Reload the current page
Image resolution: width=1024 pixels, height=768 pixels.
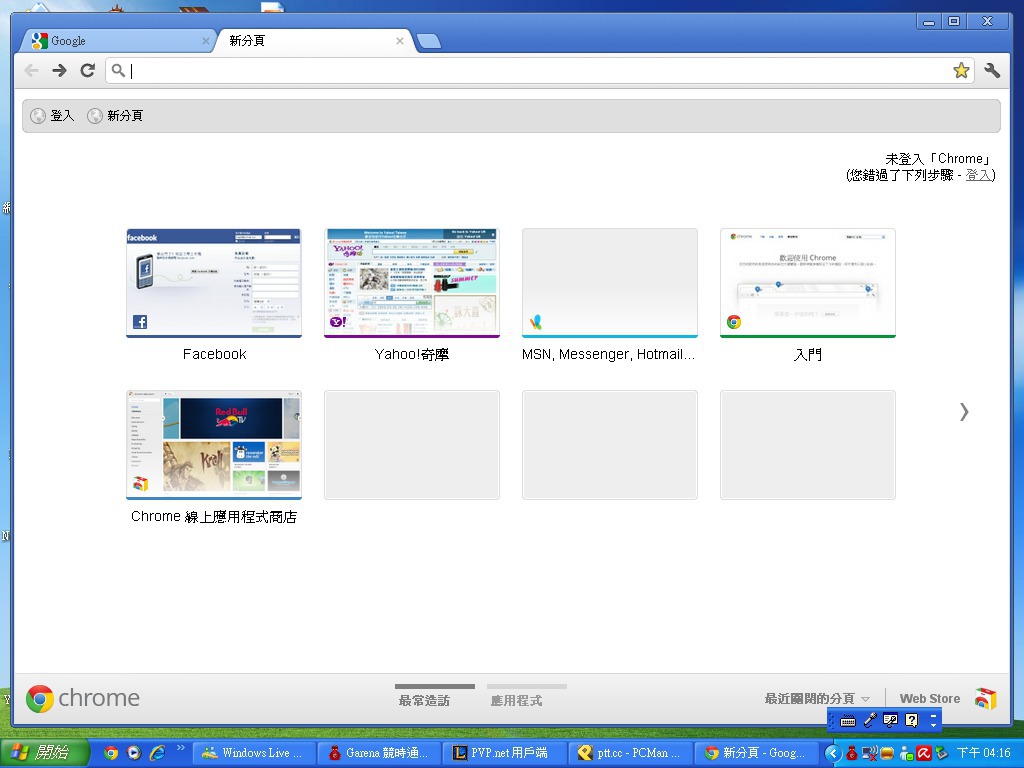pos(88,71)
